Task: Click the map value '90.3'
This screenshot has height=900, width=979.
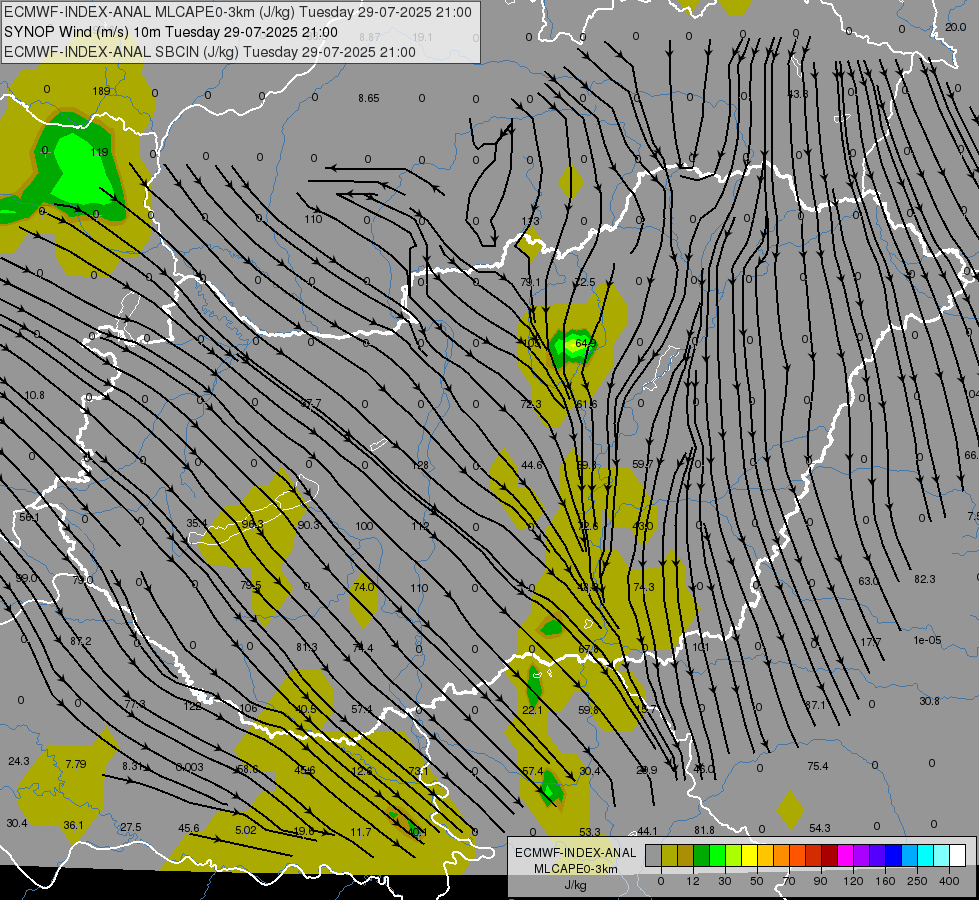Action: click(308, 525)
